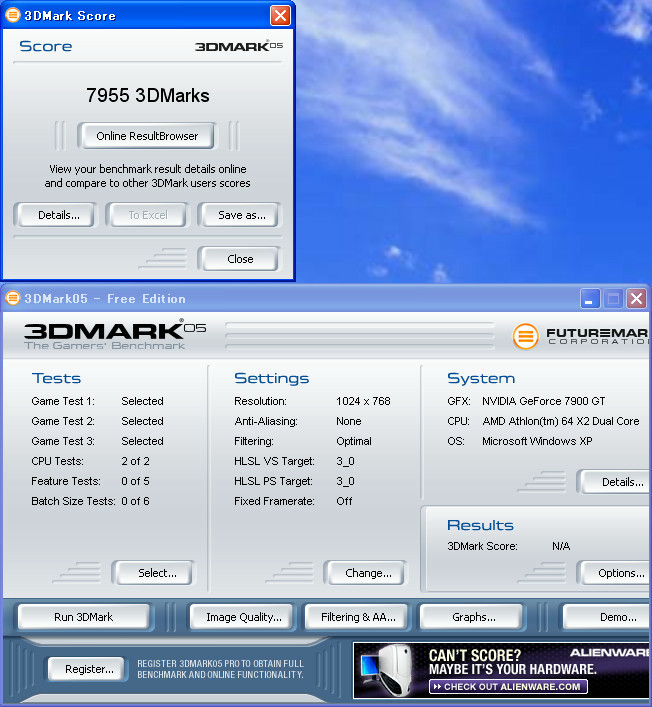Click Microsoft Windows XP OS text
This screenshot has width=652, height=707.
(x=537, y=441)
